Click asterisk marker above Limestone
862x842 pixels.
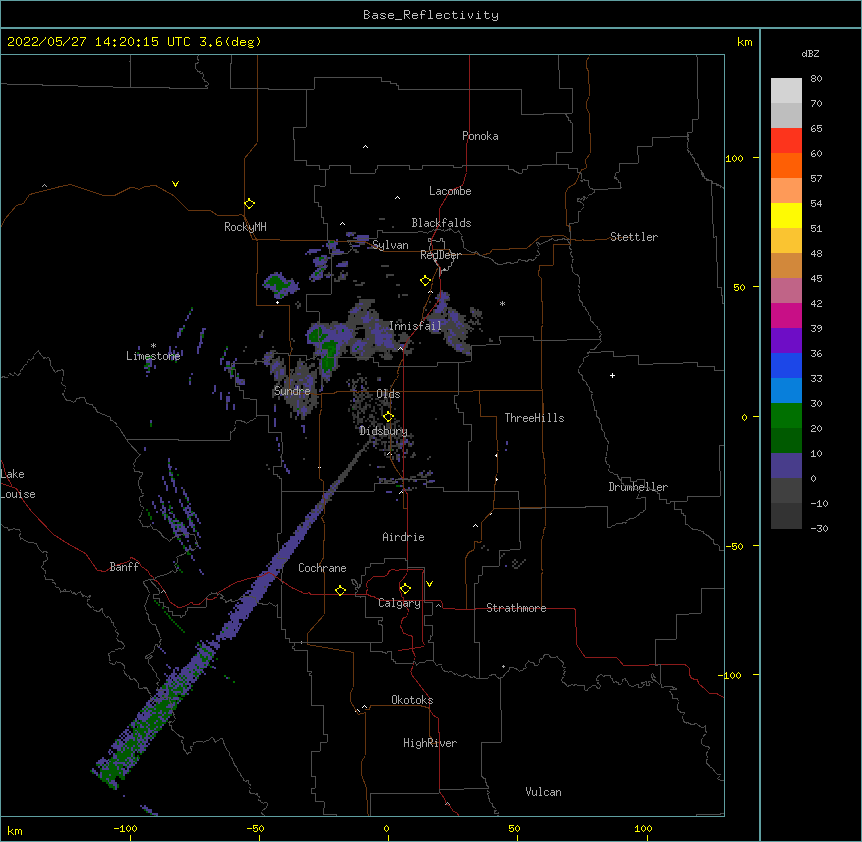coord(153,346)
